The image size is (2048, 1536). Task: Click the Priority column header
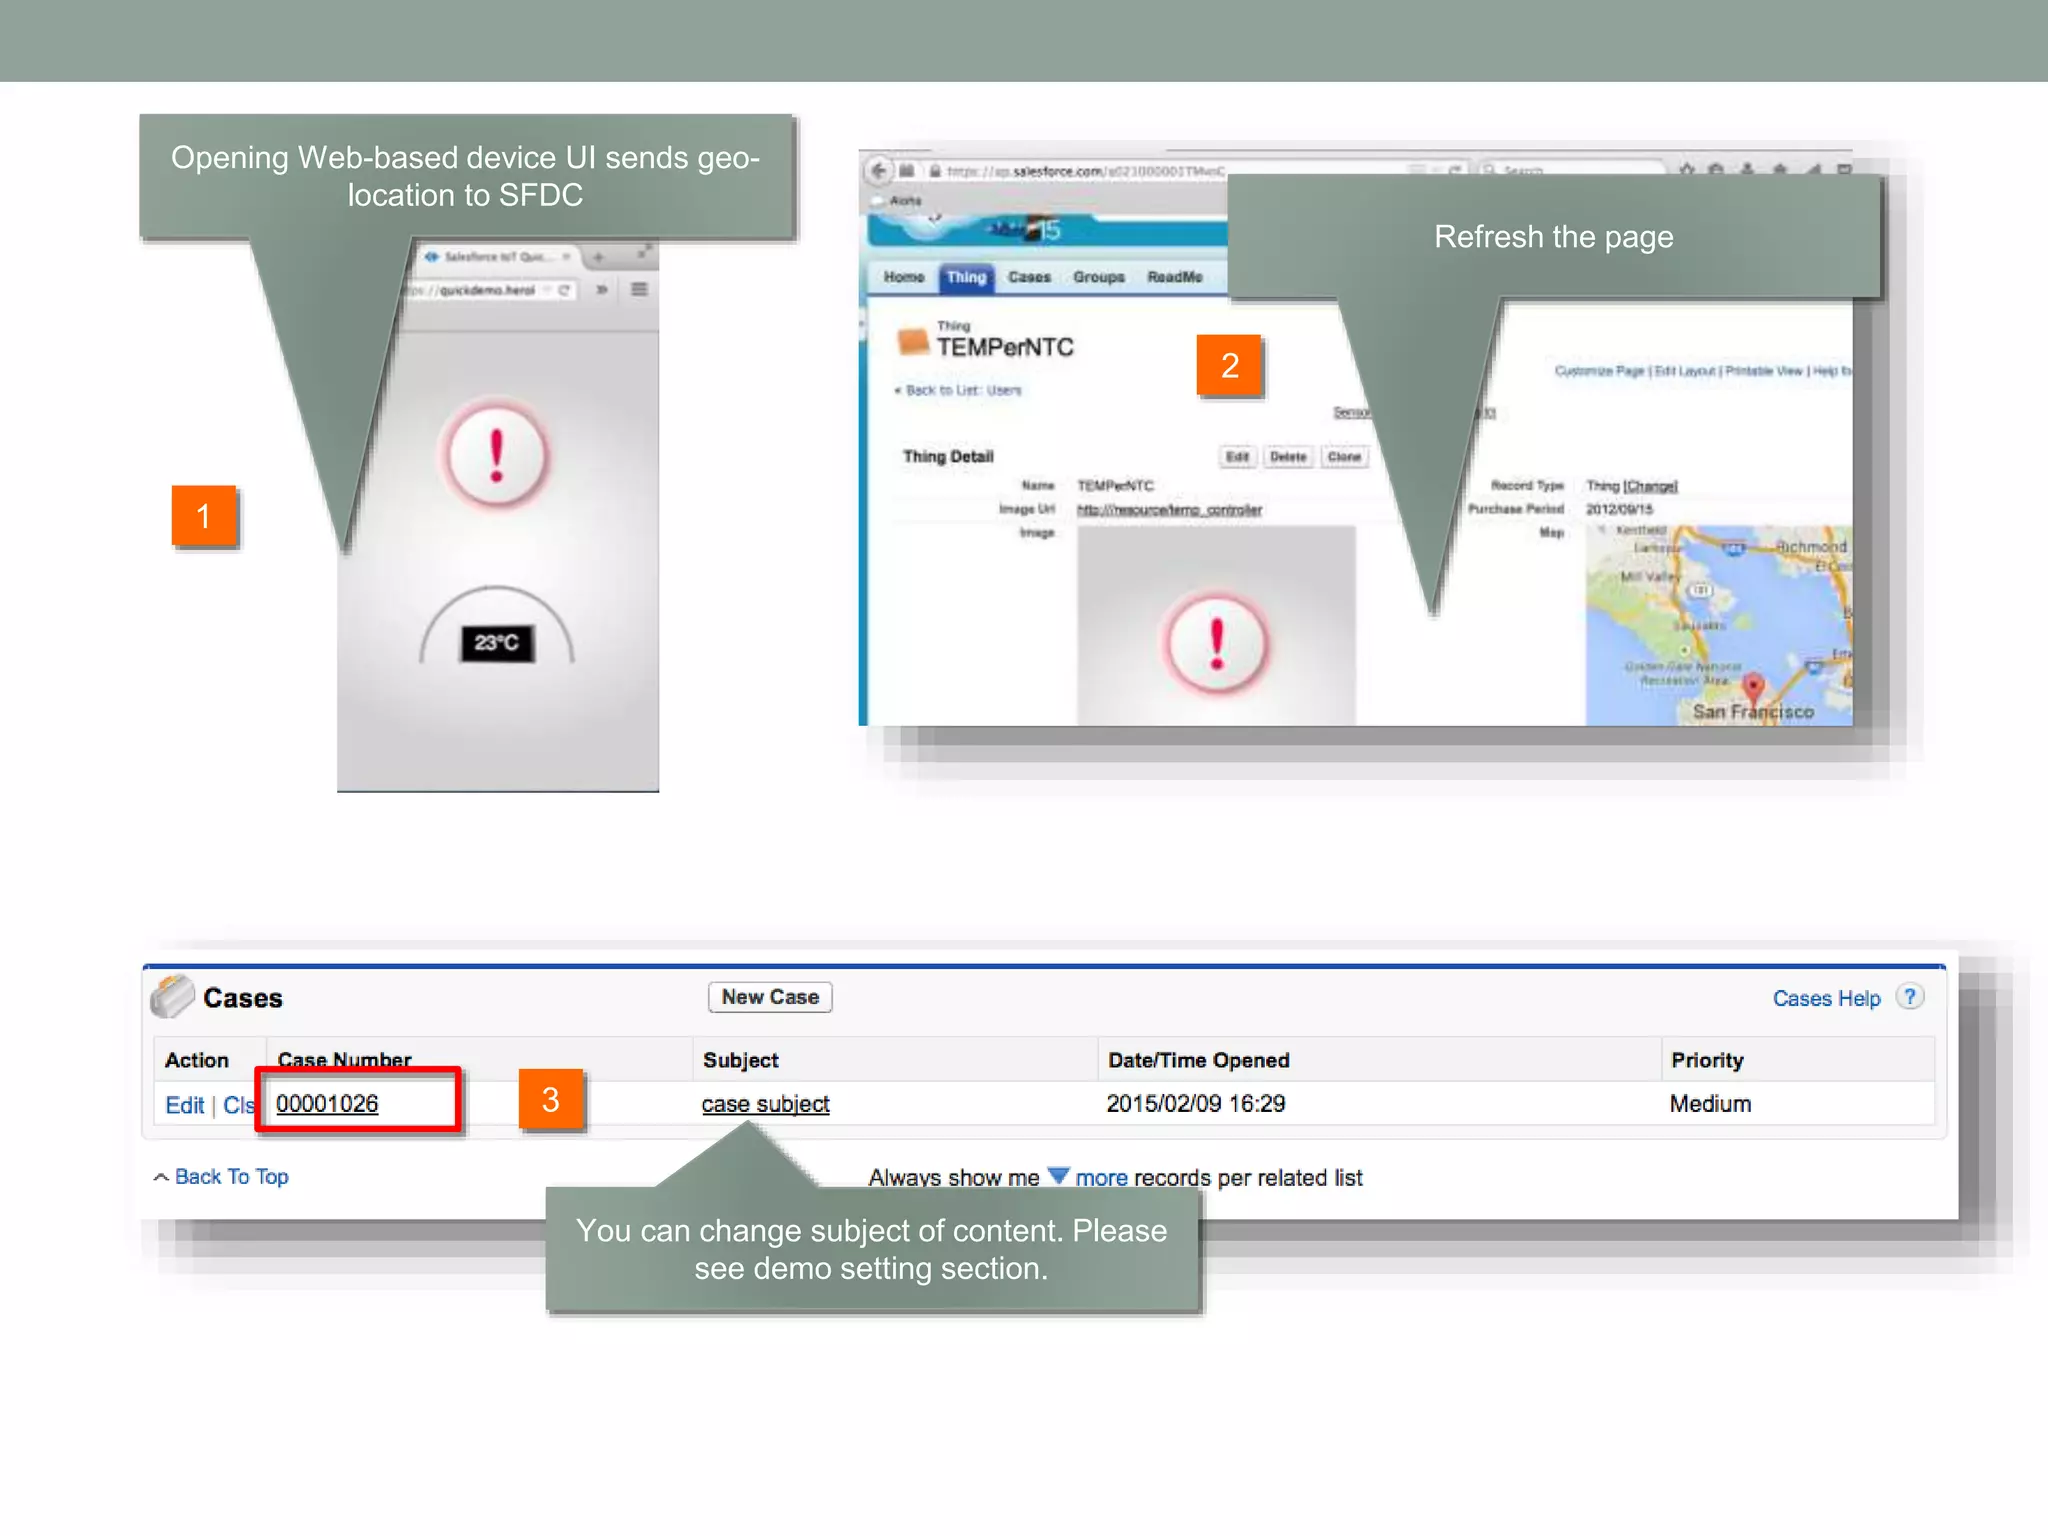[x=1707, y=1060]
